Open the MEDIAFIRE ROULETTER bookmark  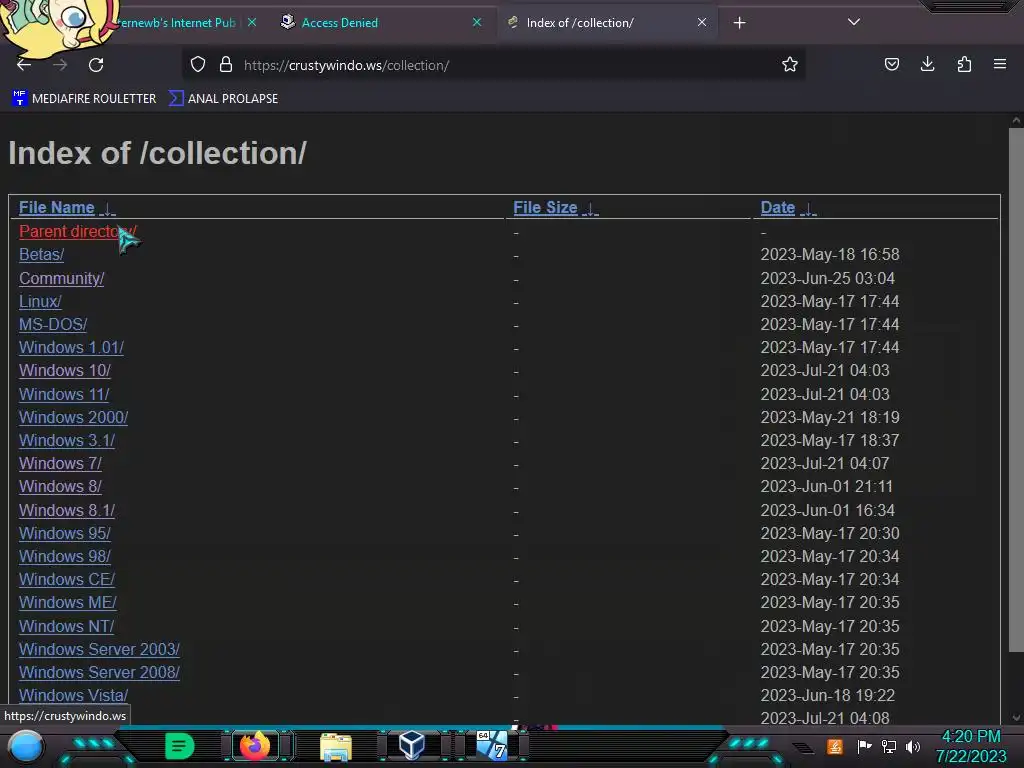tap(84, 99)
